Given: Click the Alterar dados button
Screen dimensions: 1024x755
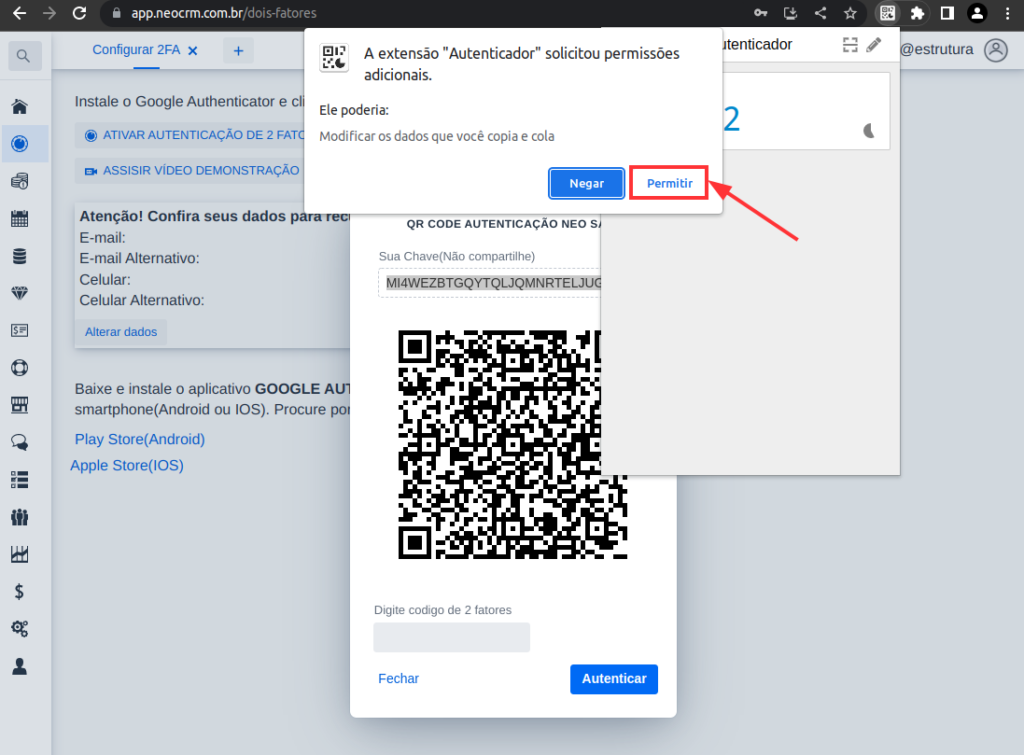Looking at the screenshot, I should 121,332.
